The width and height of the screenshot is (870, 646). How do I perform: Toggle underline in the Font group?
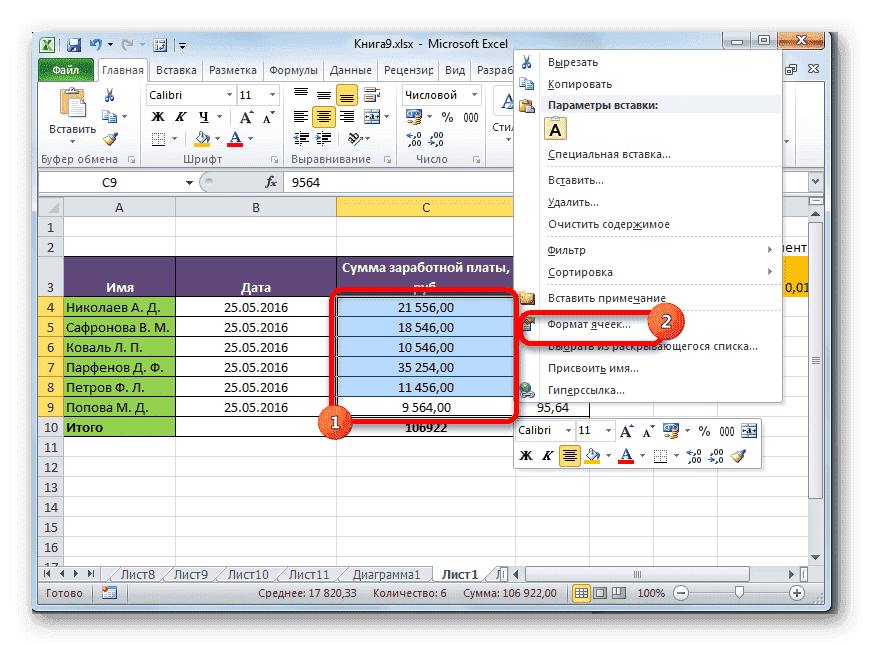click(x=204, y=116)
